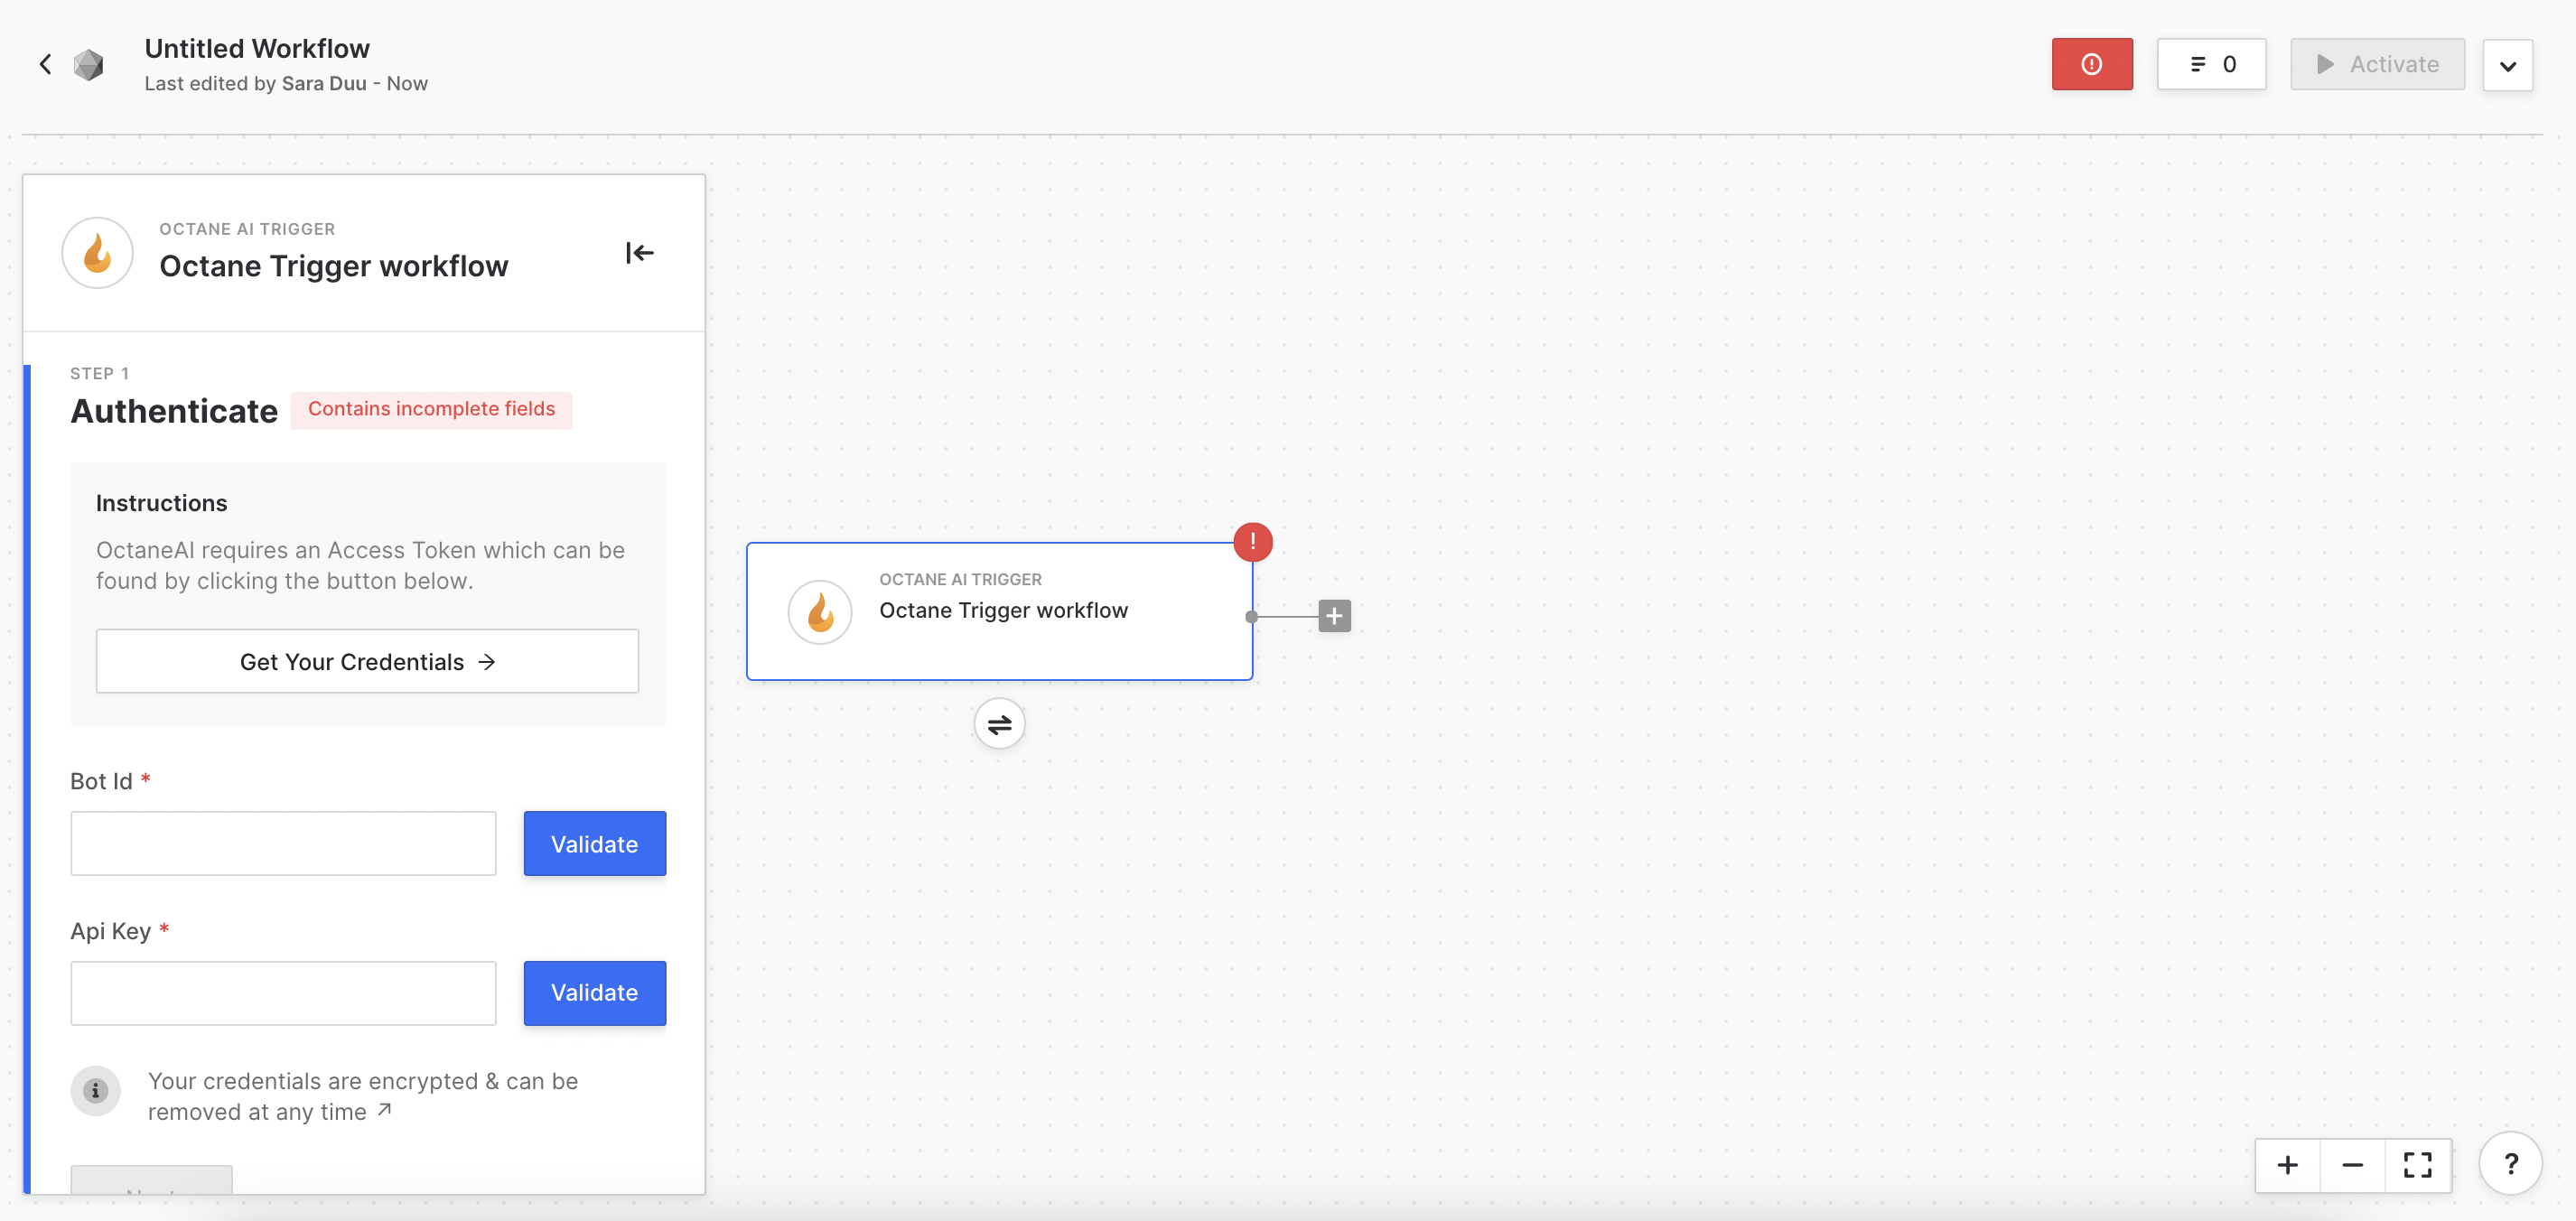Click the gray workflow gem logo icon
This screenshot has width=2576, height=1221.
(x=89, y=65)
